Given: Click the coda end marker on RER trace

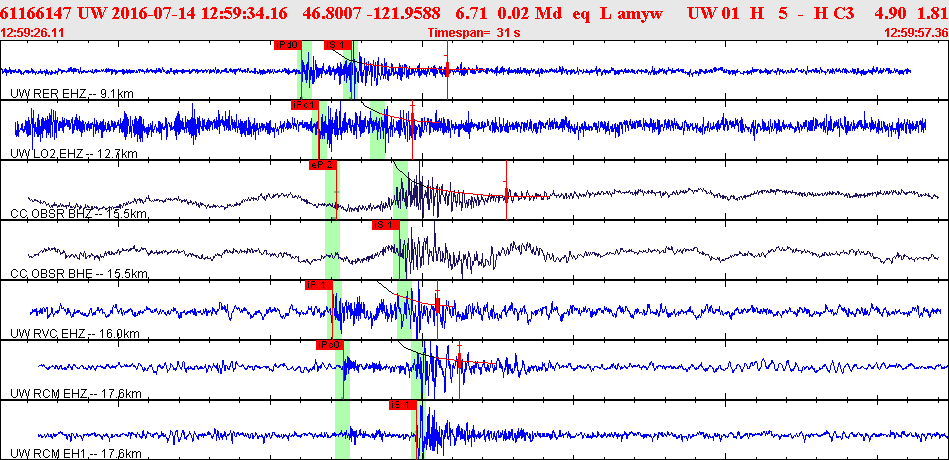Looking at the screenshot, I should point(447,70).
